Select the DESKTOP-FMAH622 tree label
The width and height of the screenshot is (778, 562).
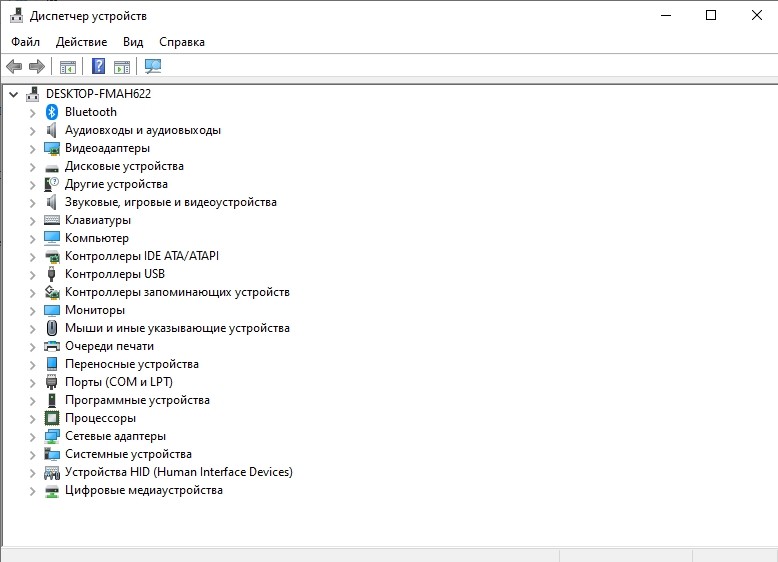pos(98,94)
